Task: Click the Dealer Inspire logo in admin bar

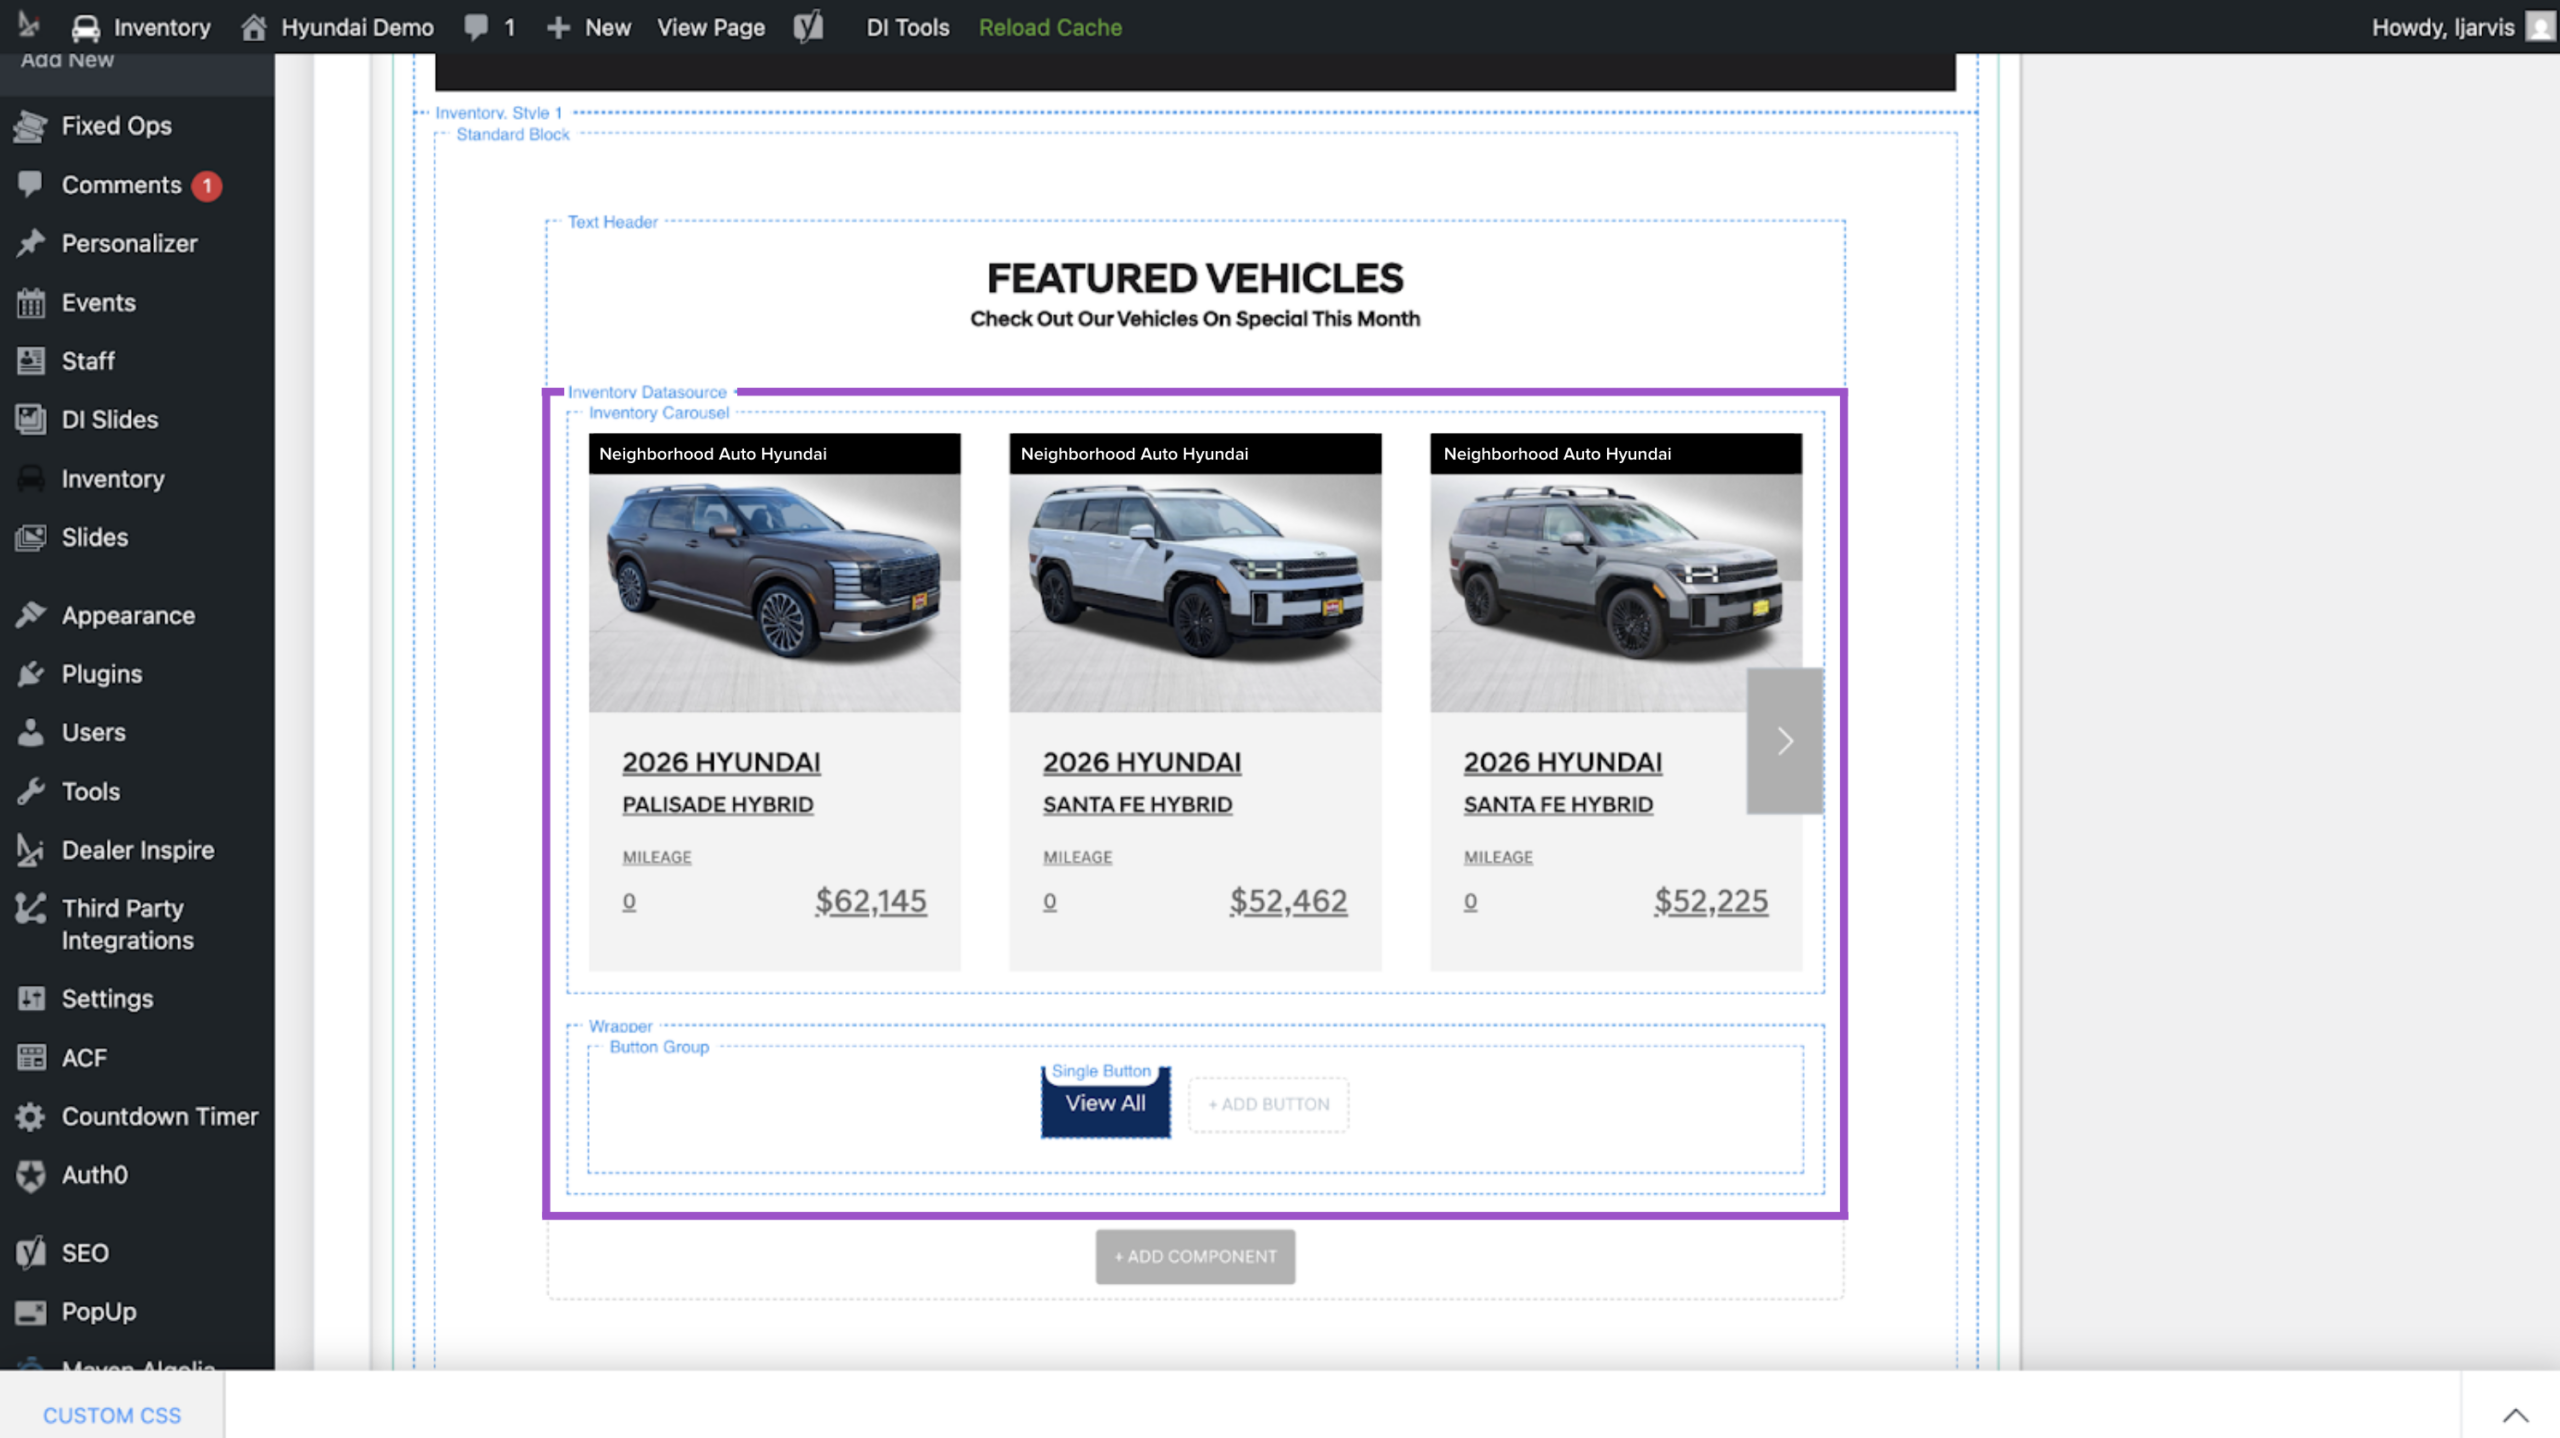Action: click(x=29, y=26)
